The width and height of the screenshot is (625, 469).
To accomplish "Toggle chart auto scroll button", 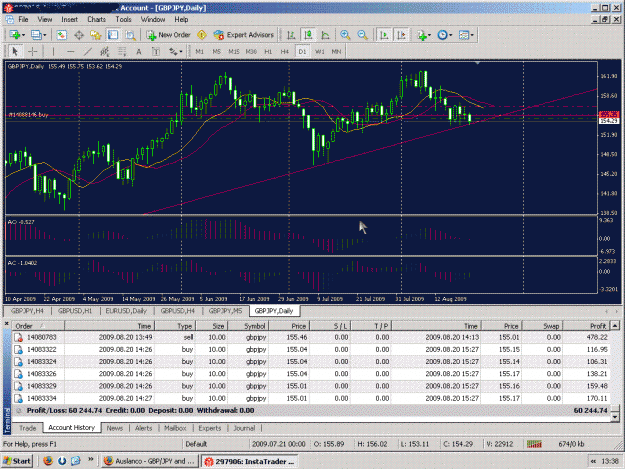I will pyautogui.click(x=384, y=35).
